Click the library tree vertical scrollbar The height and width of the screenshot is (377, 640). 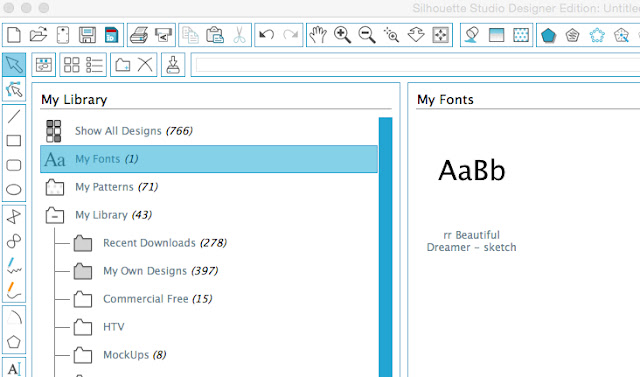tap(385, 247)
